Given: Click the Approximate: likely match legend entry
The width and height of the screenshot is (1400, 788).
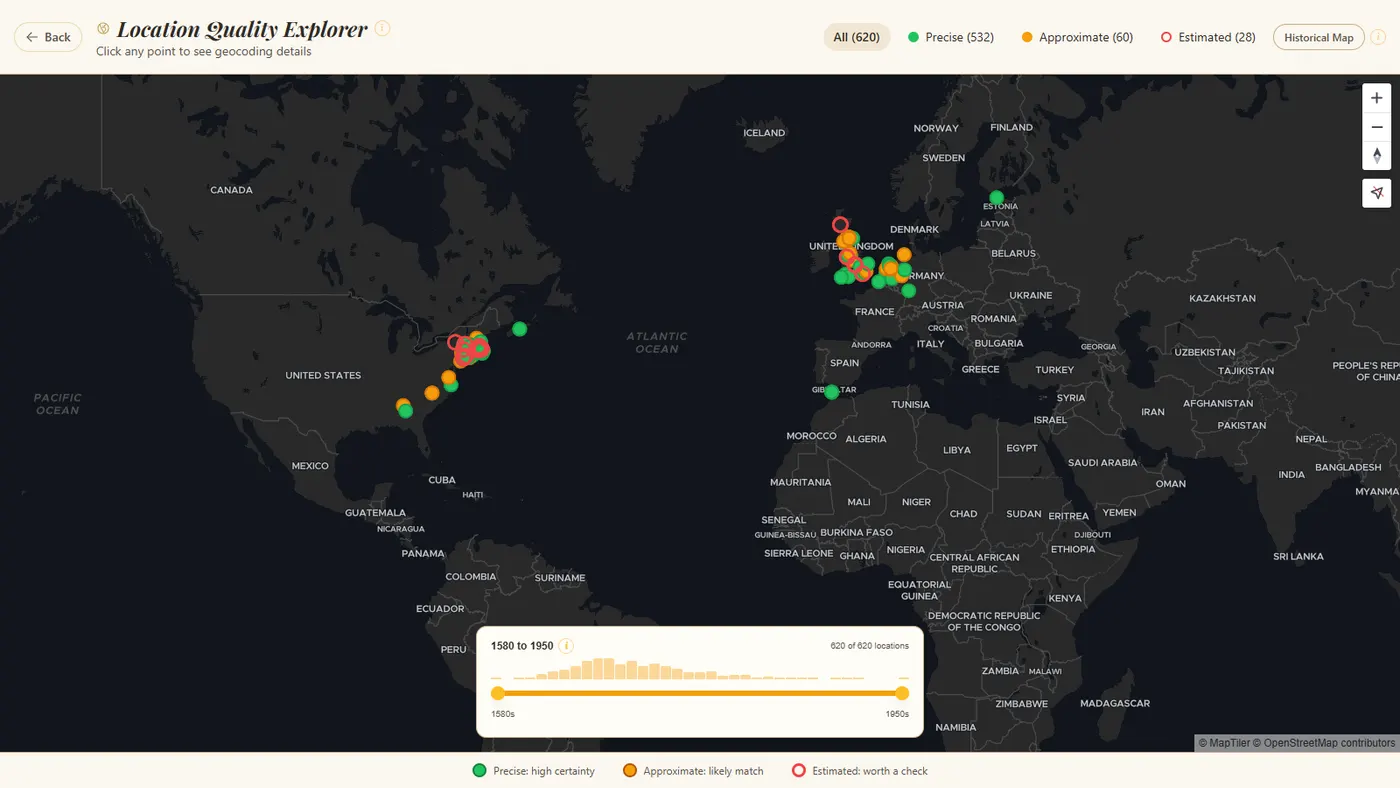Looking at the screenshot, I should [693, 771].
